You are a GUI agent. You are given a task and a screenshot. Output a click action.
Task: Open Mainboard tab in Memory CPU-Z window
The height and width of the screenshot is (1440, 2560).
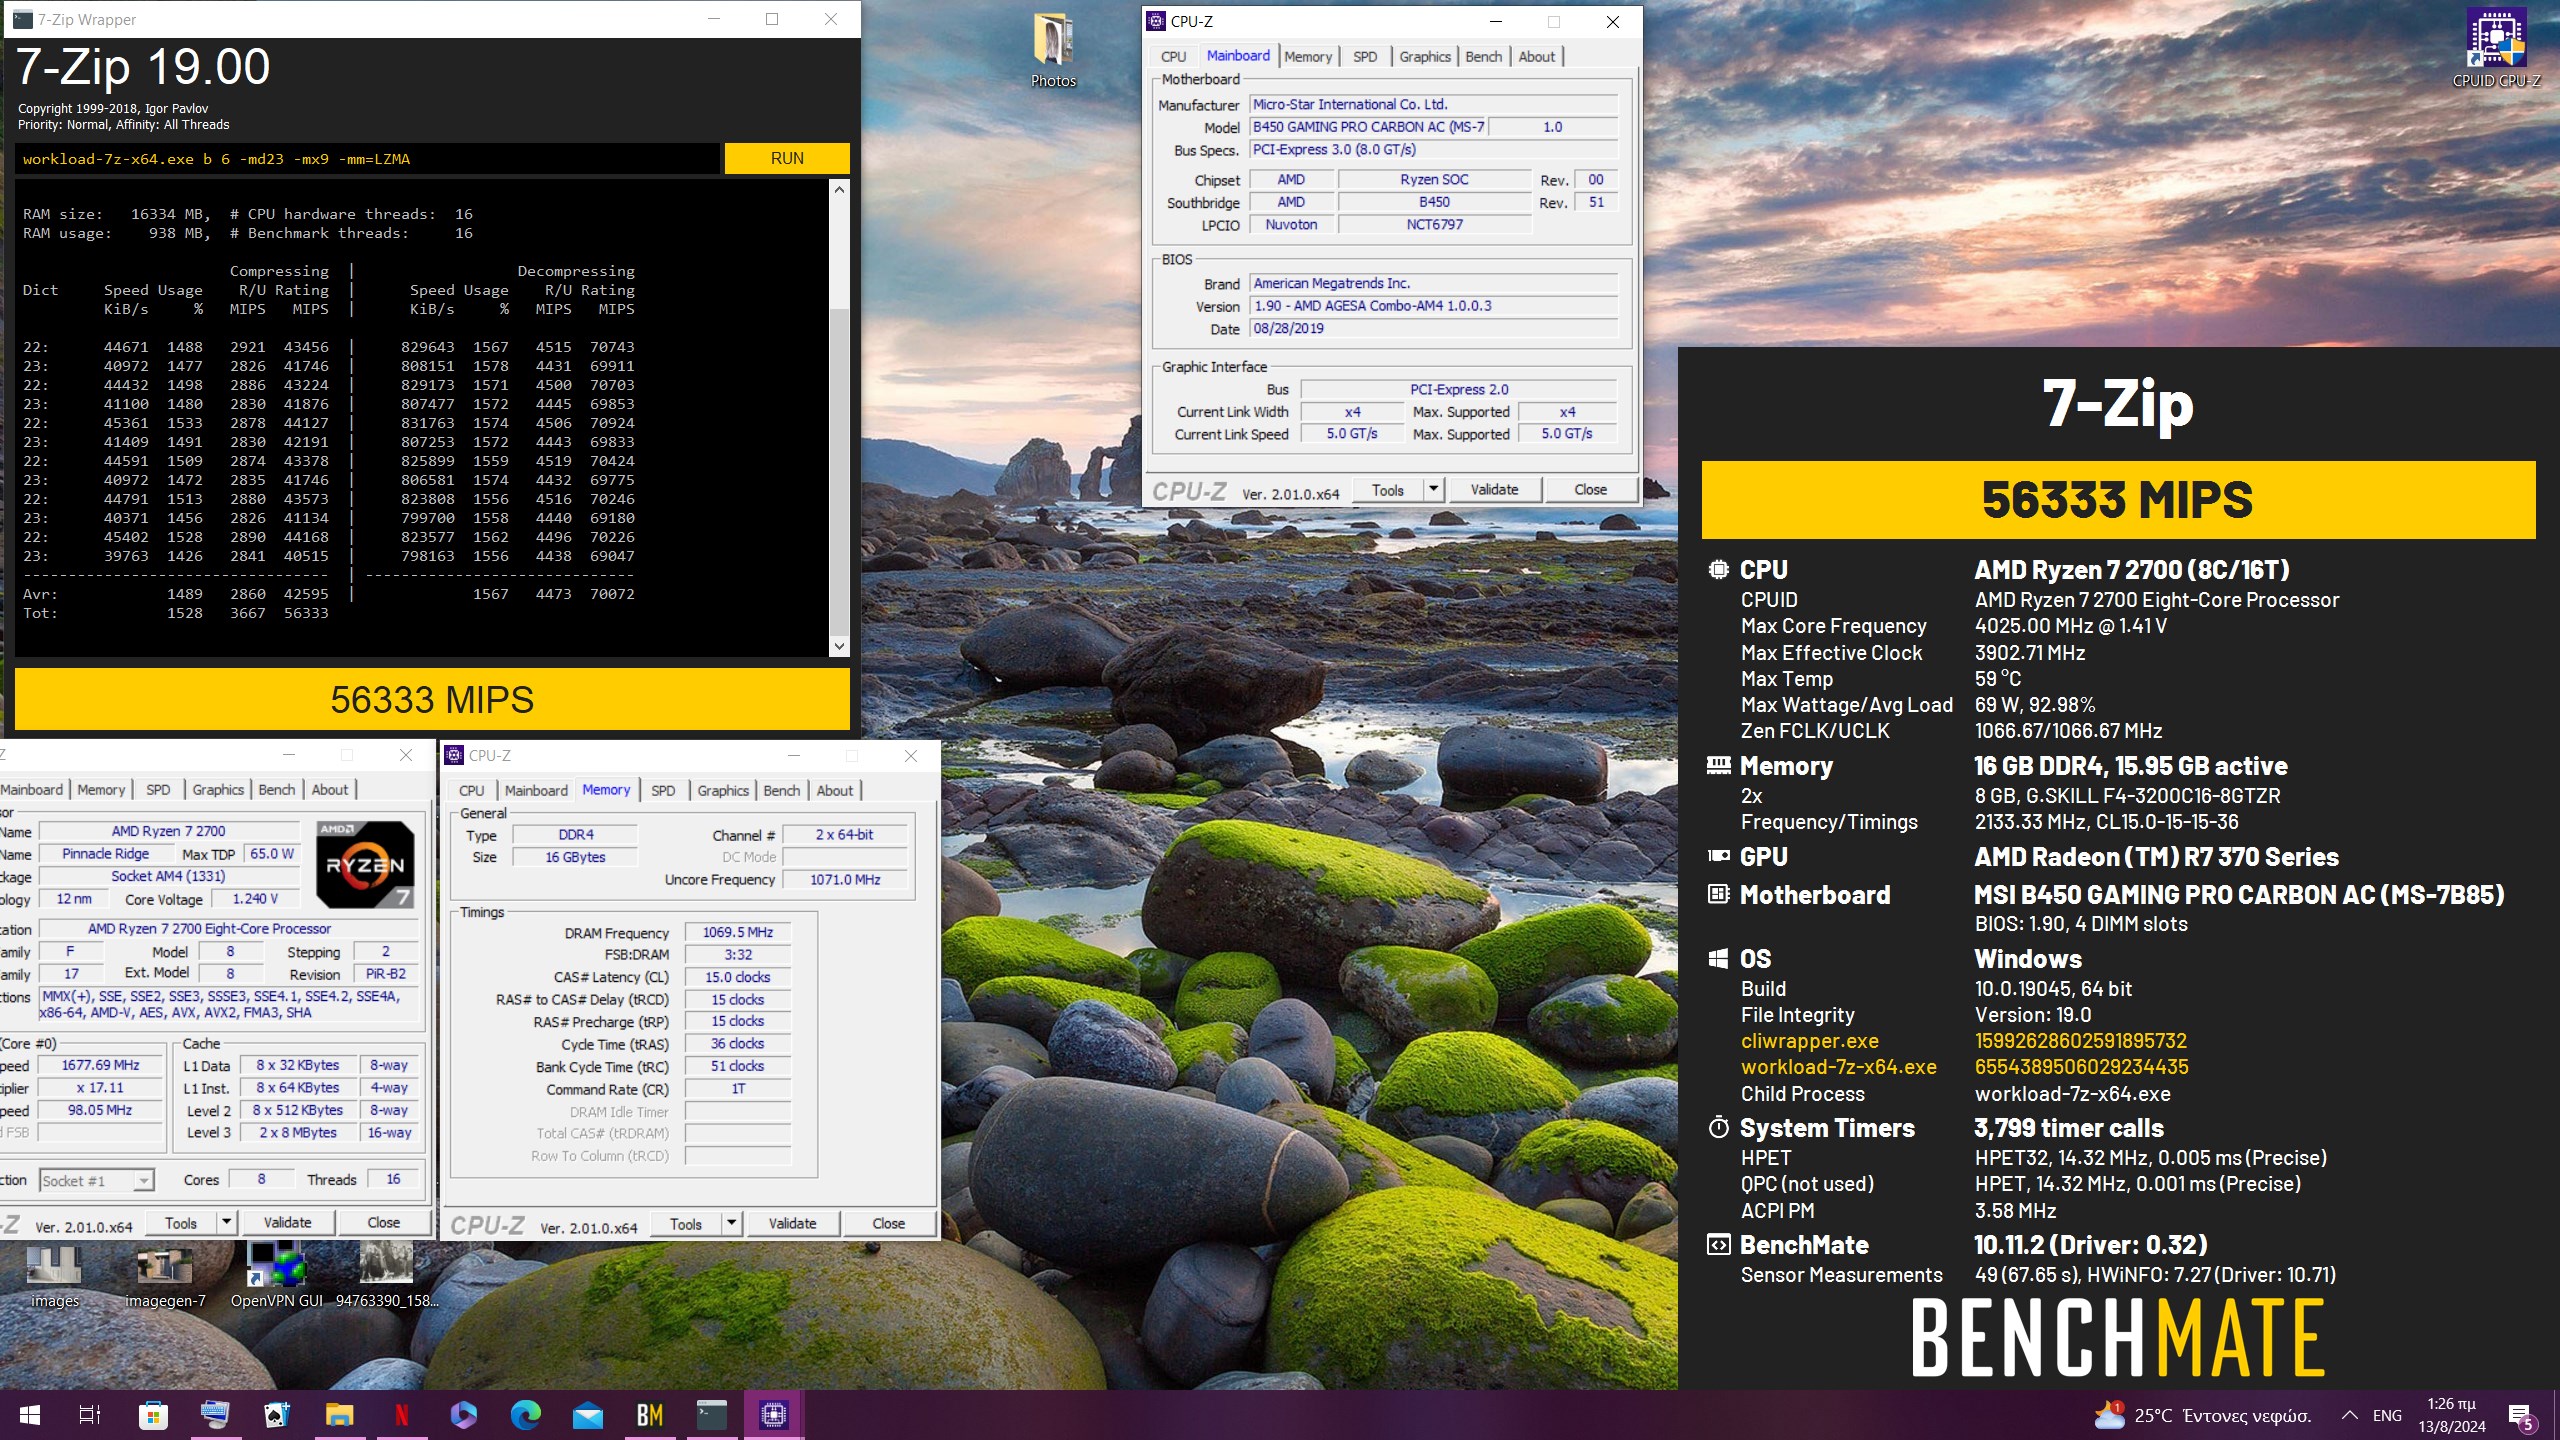tap(536, 790)
